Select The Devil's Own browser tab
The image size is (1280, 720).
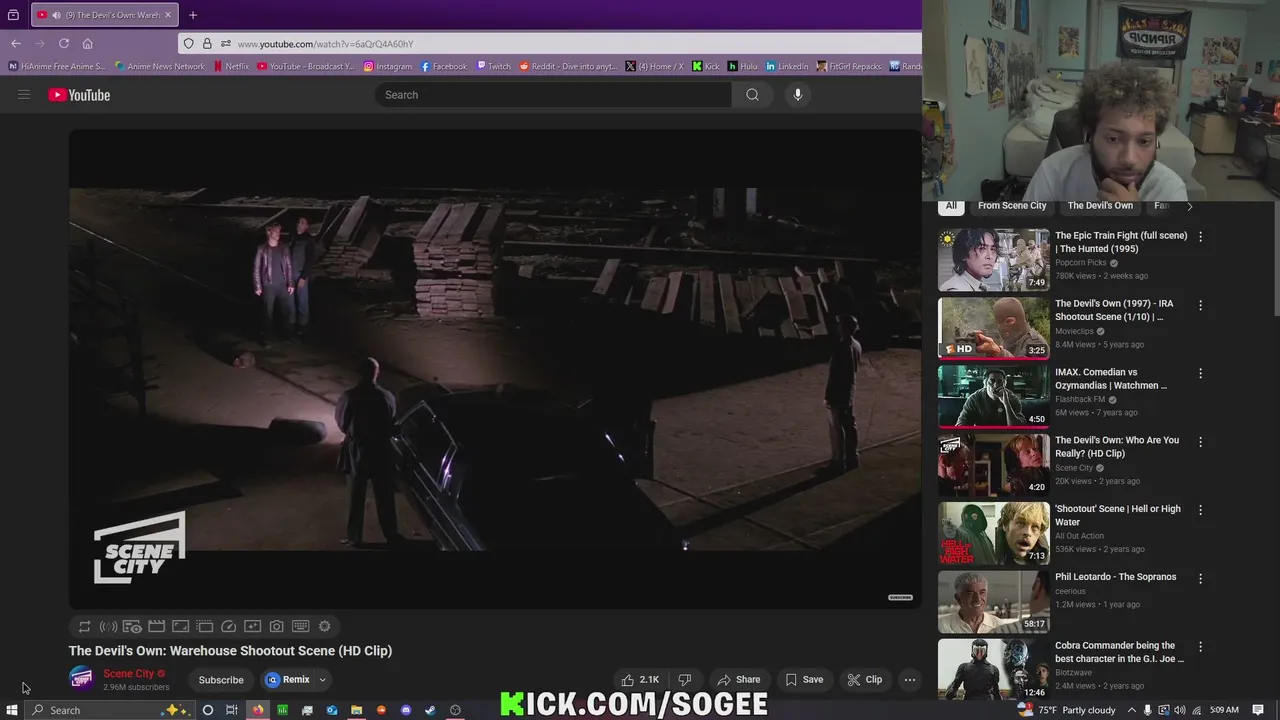tap(104, 15)
